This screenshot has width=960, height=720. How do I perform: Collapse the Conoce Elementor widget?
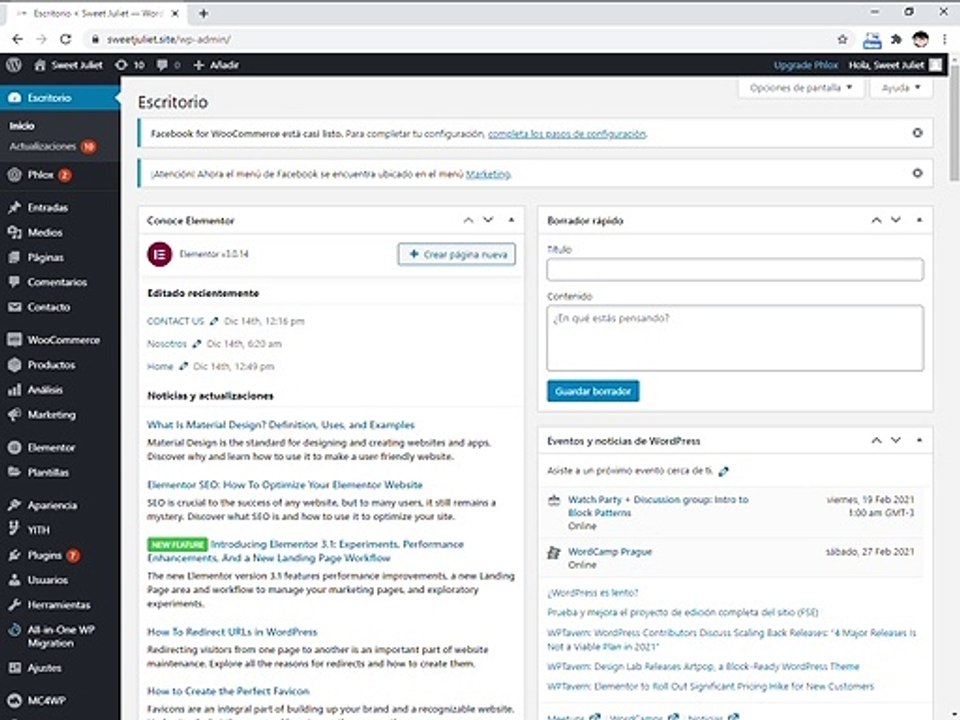pyautogui.click(x=511, y=220)
